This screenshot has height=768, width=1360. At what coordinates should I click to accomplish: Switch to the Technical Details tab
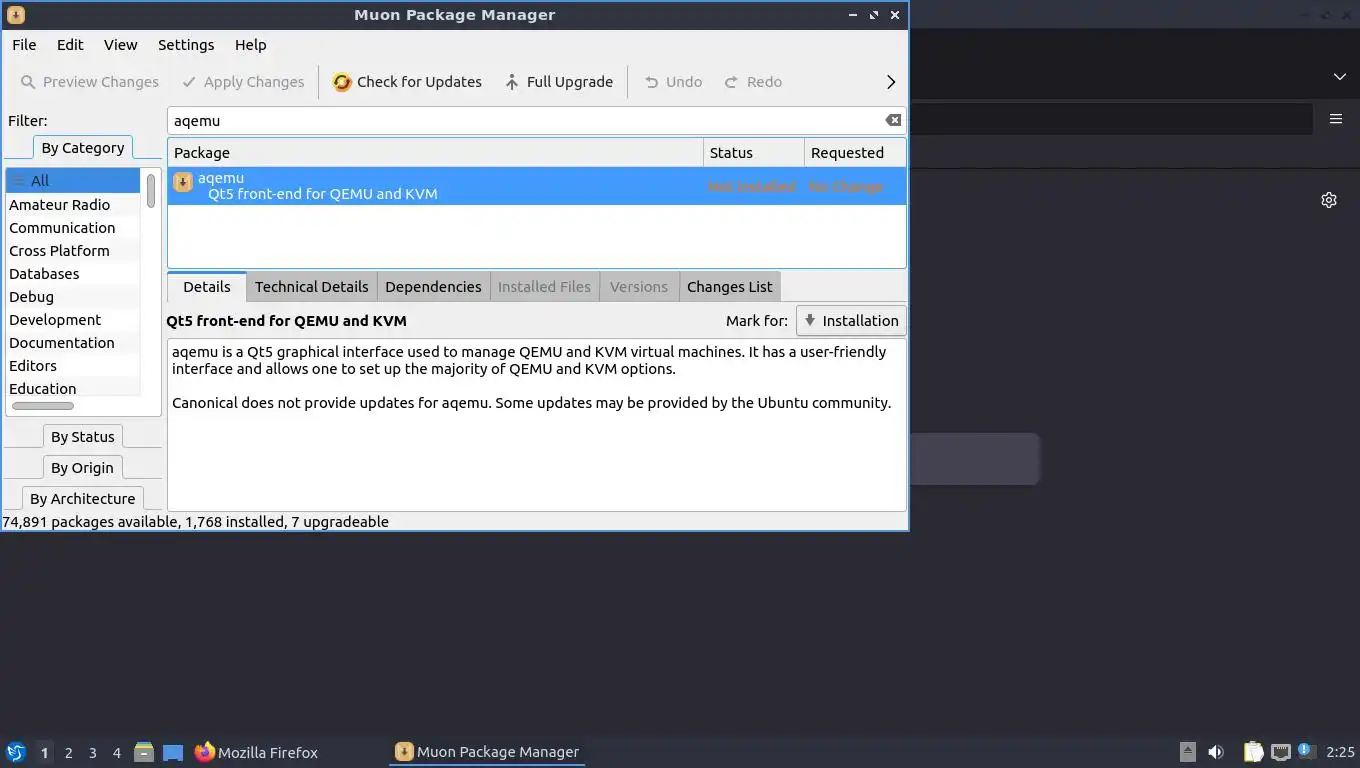[x=311, y=287]
